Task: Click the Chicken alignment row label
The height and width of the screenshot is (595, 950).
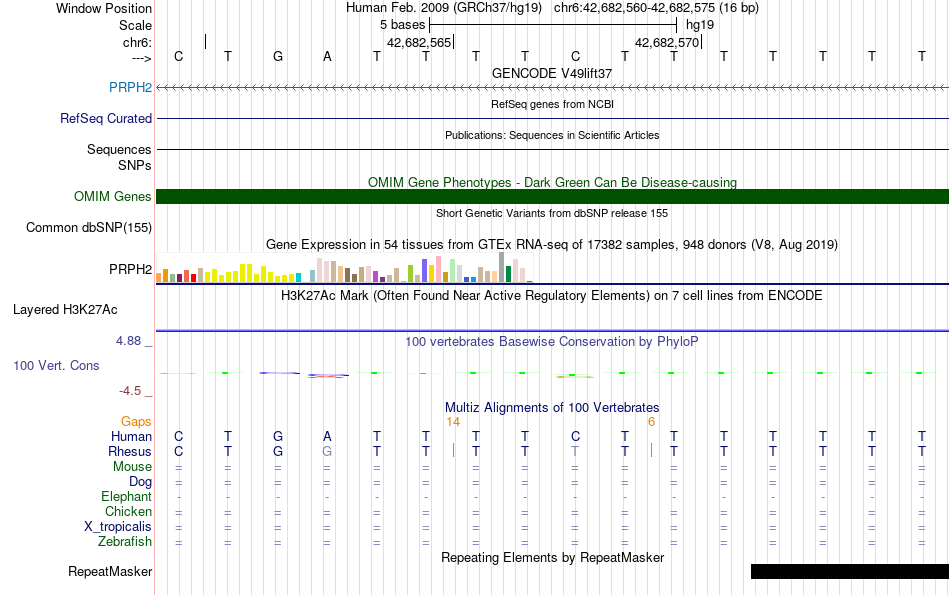Action: click(x=128, y=511)
